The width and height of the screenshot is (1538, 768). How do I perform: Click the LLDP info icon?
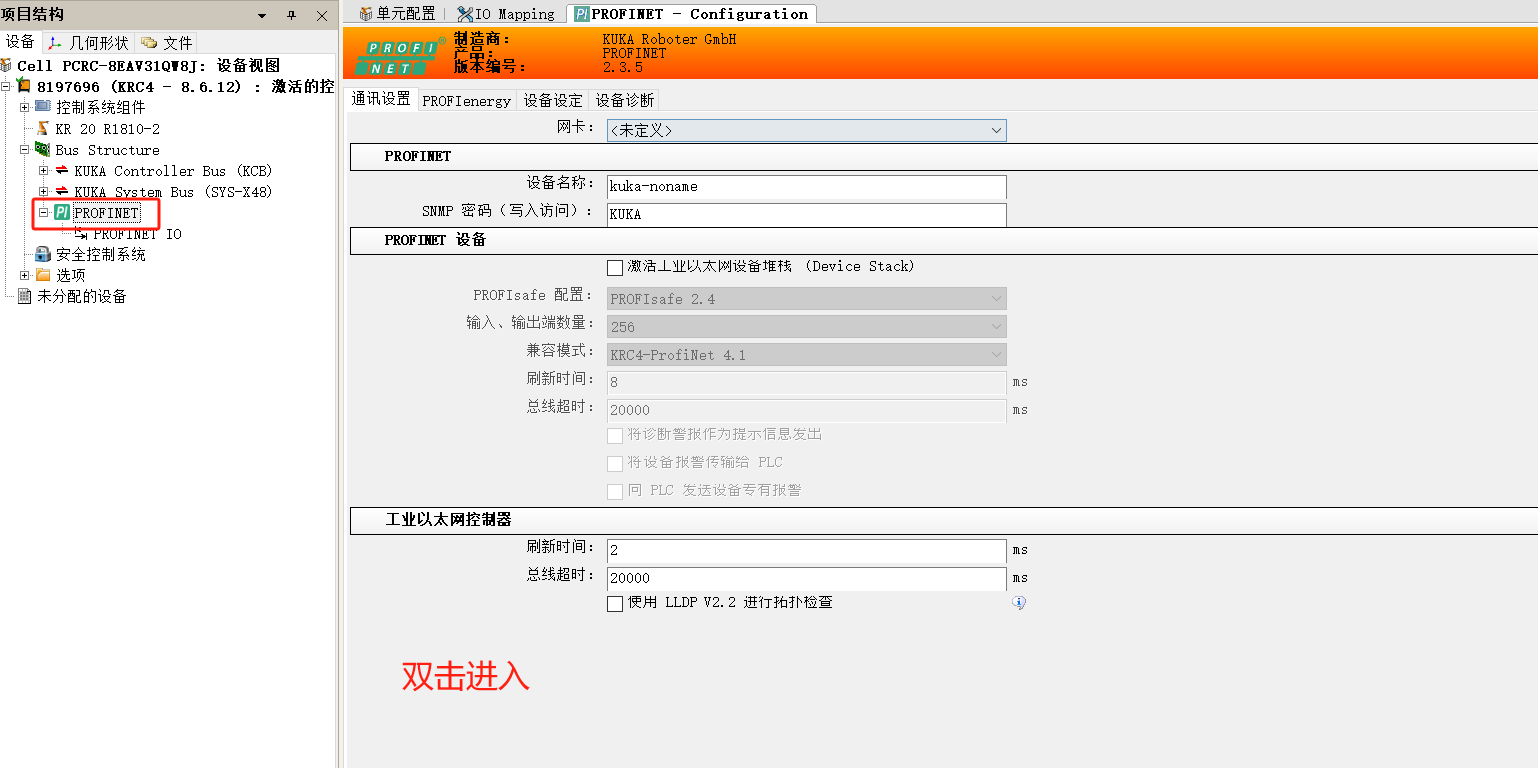(x=1019, y=603)
